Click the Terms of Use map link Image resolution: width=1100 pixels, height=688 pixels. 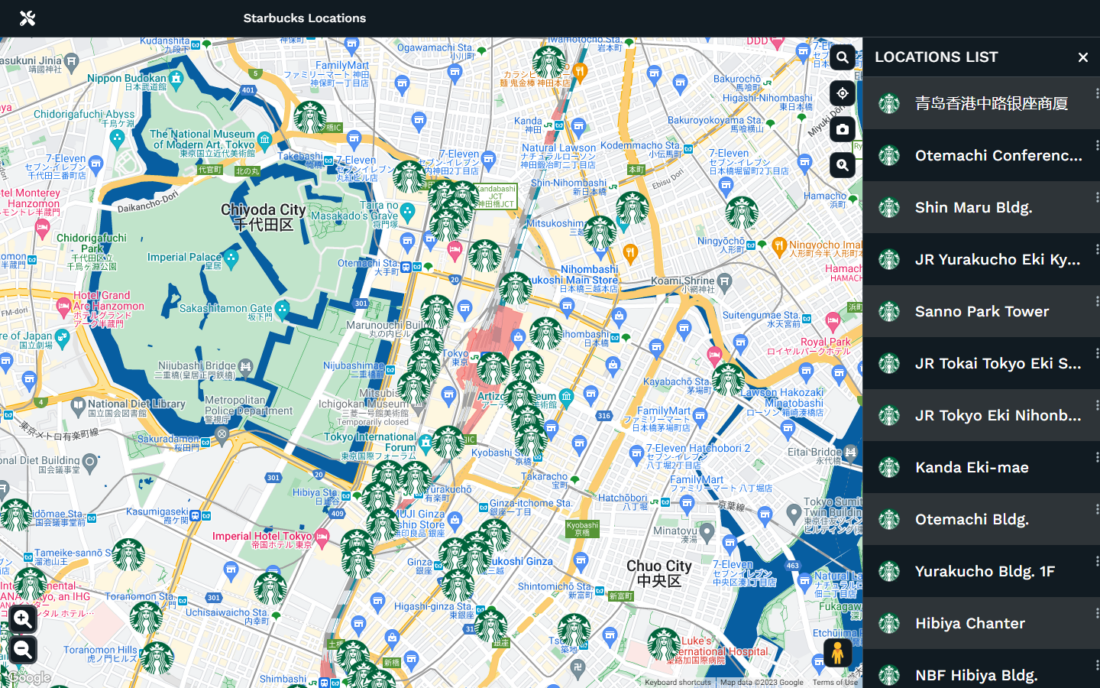coord(835,682)
